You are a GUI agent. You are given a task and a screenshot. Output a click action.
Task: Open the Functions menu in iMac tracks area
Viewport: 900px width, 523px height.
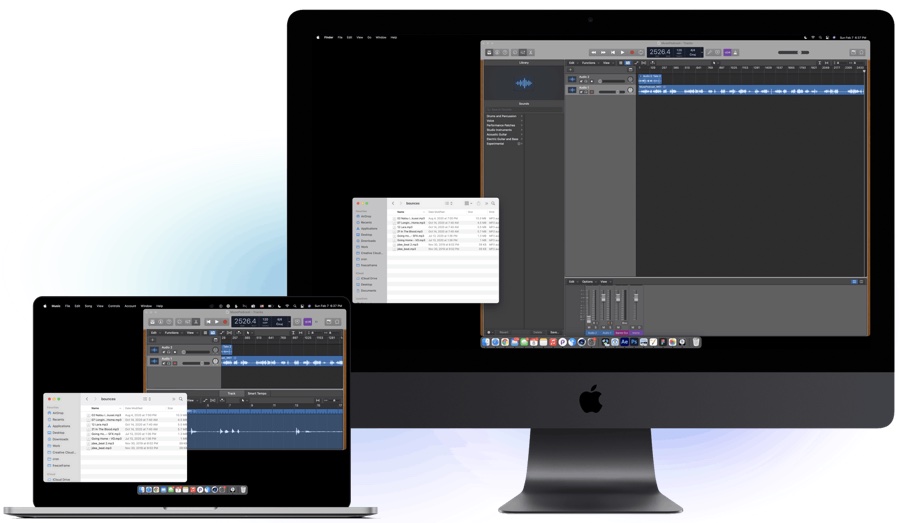[x=589, y=63]
